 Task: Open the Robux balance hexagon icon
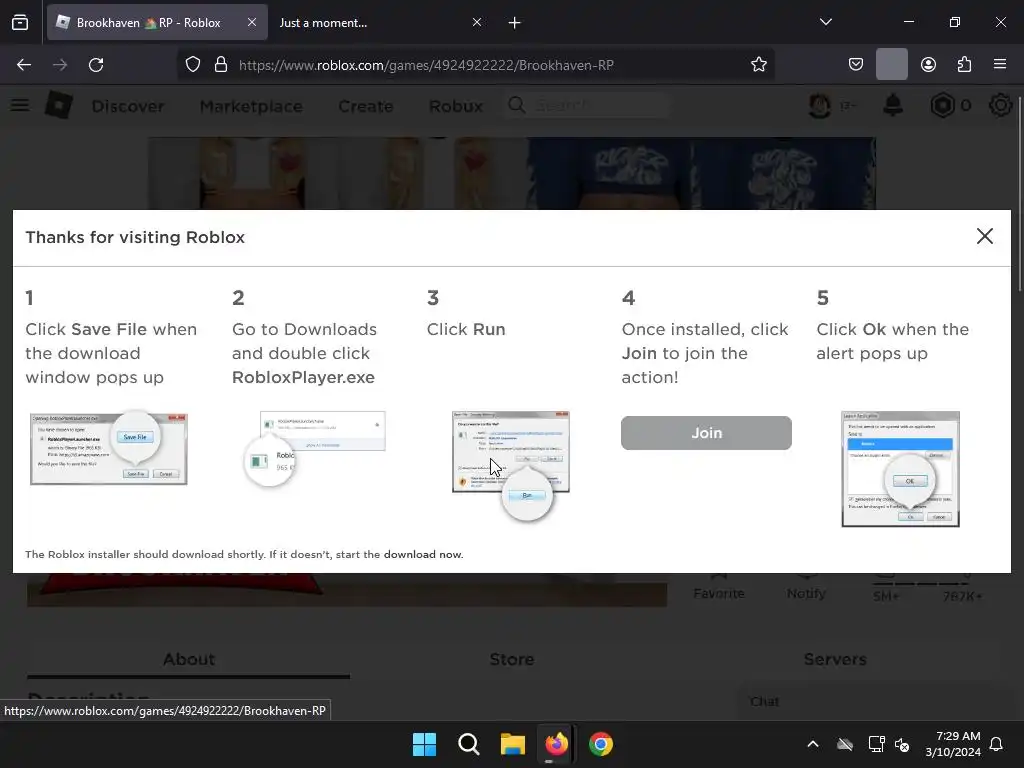(942, 105)
